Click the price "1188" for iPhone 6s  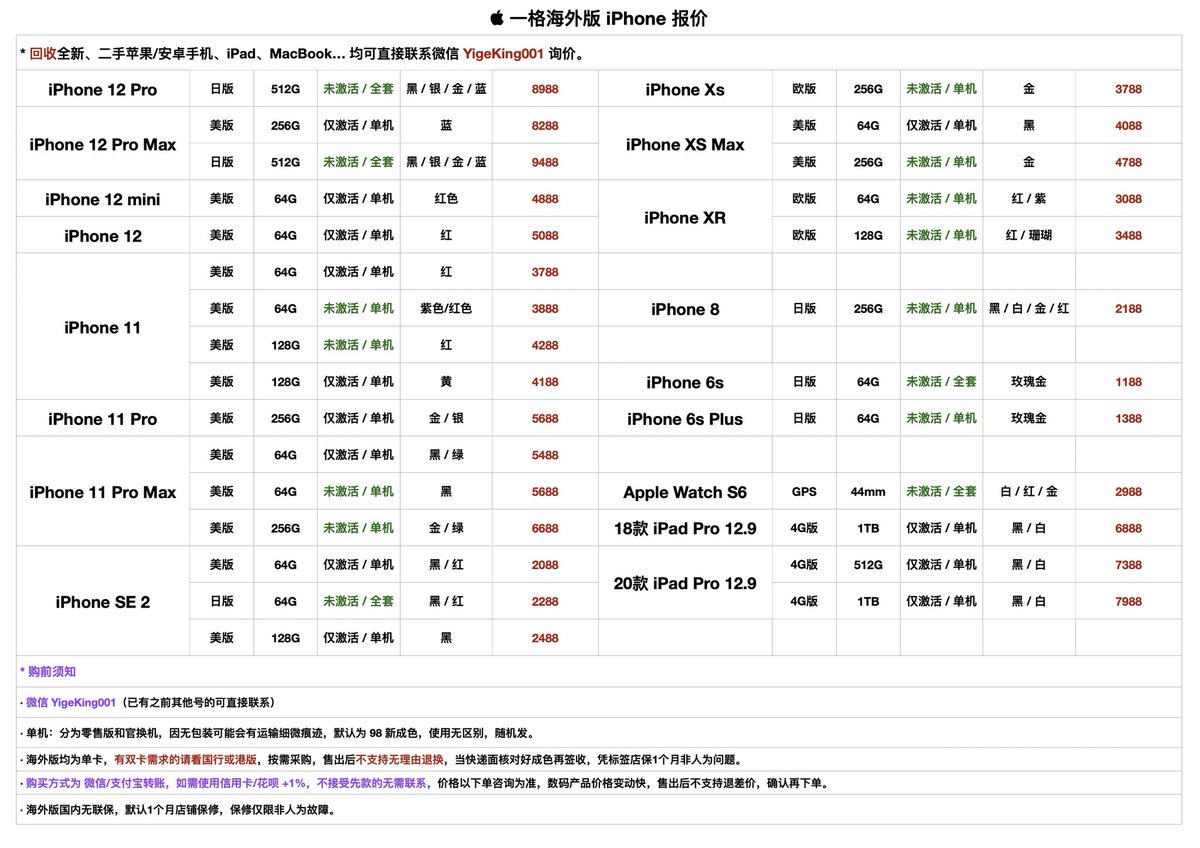coord(1128,382)
